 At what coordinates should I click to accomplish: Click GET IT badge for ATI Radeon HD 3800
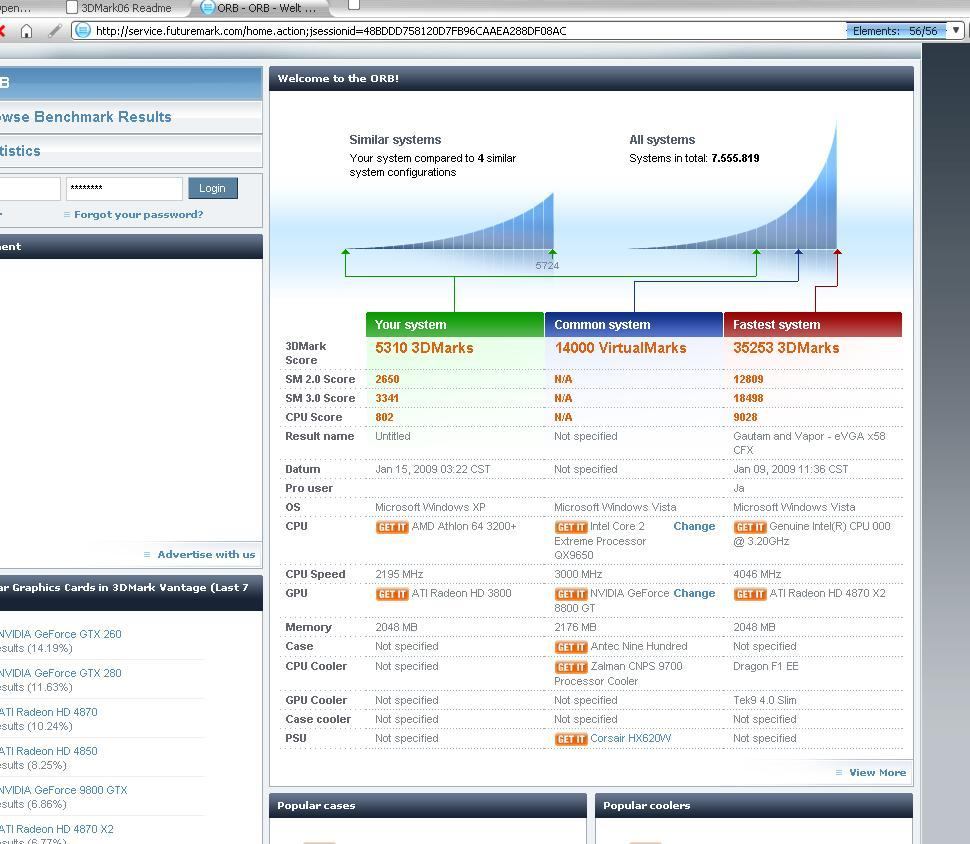(392, 594)
